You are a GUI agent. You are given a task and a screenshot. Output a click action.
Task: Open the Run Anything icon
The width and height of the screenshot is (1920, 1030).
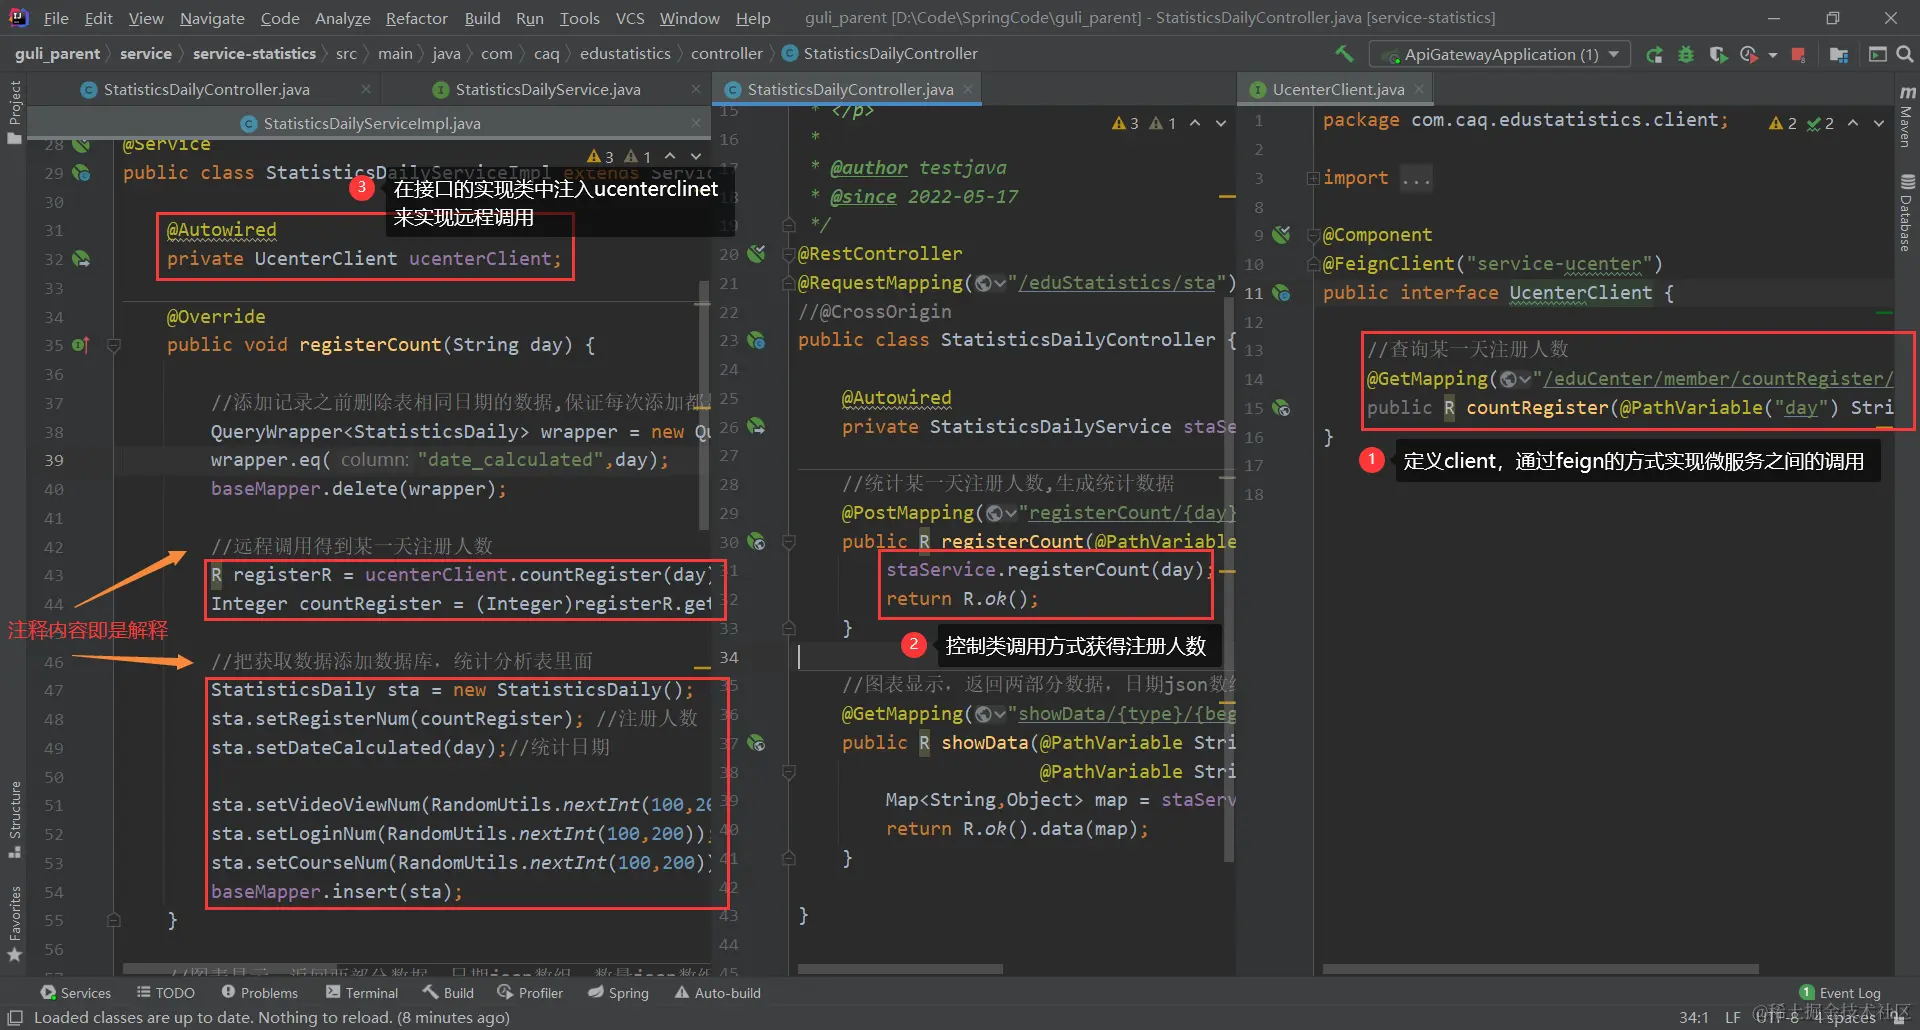pos(1878,54)
